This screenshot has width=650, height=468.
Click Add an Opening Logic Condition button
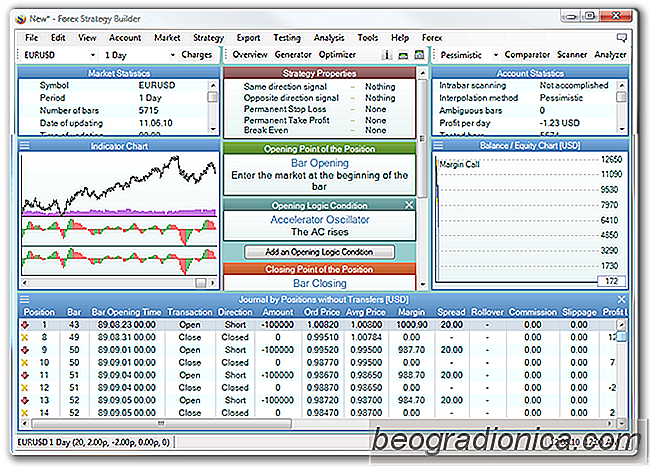click(x=319, y=252)
